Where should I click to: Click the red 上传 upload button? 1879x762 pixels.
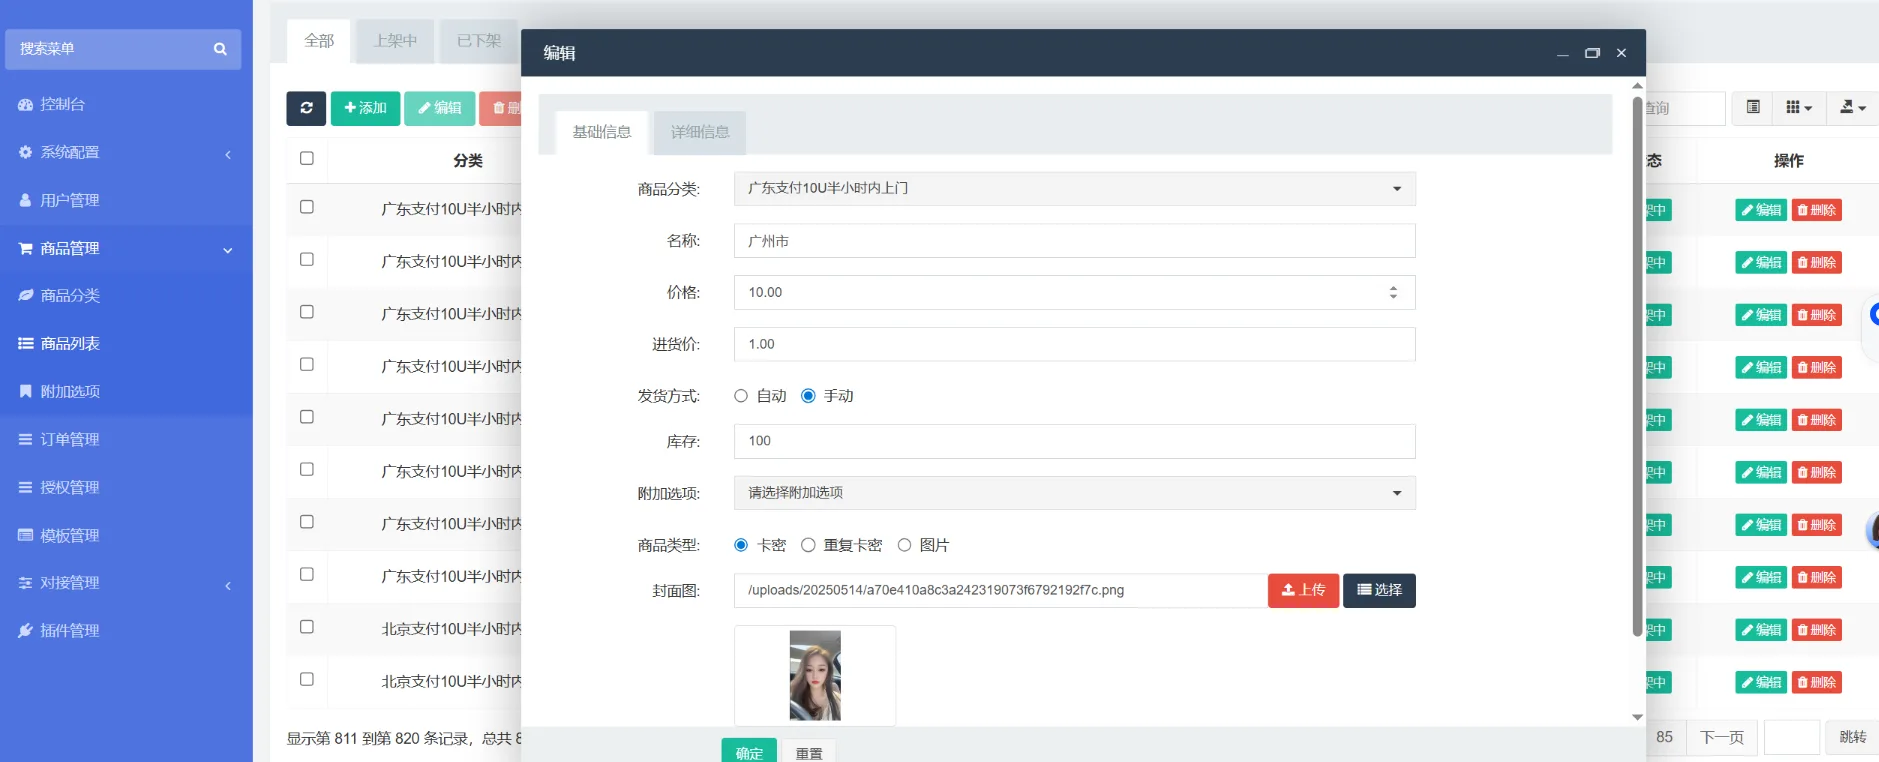tap(1303, 590)
